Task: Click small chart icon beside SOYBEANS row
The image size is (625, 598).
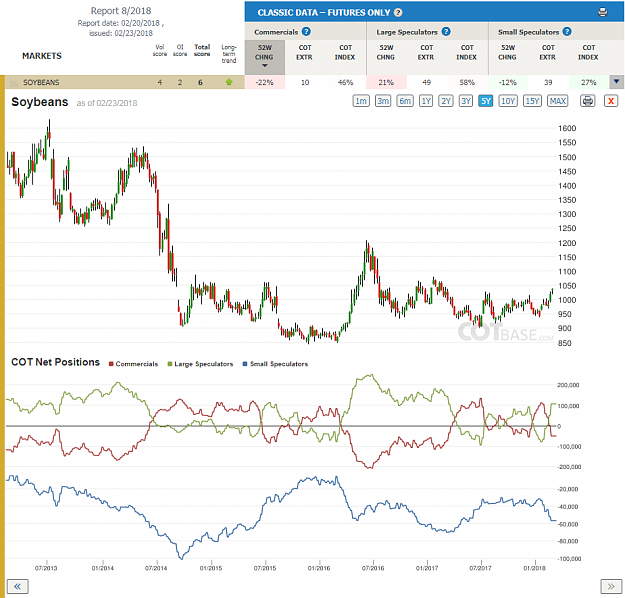Action: [14, 83]
